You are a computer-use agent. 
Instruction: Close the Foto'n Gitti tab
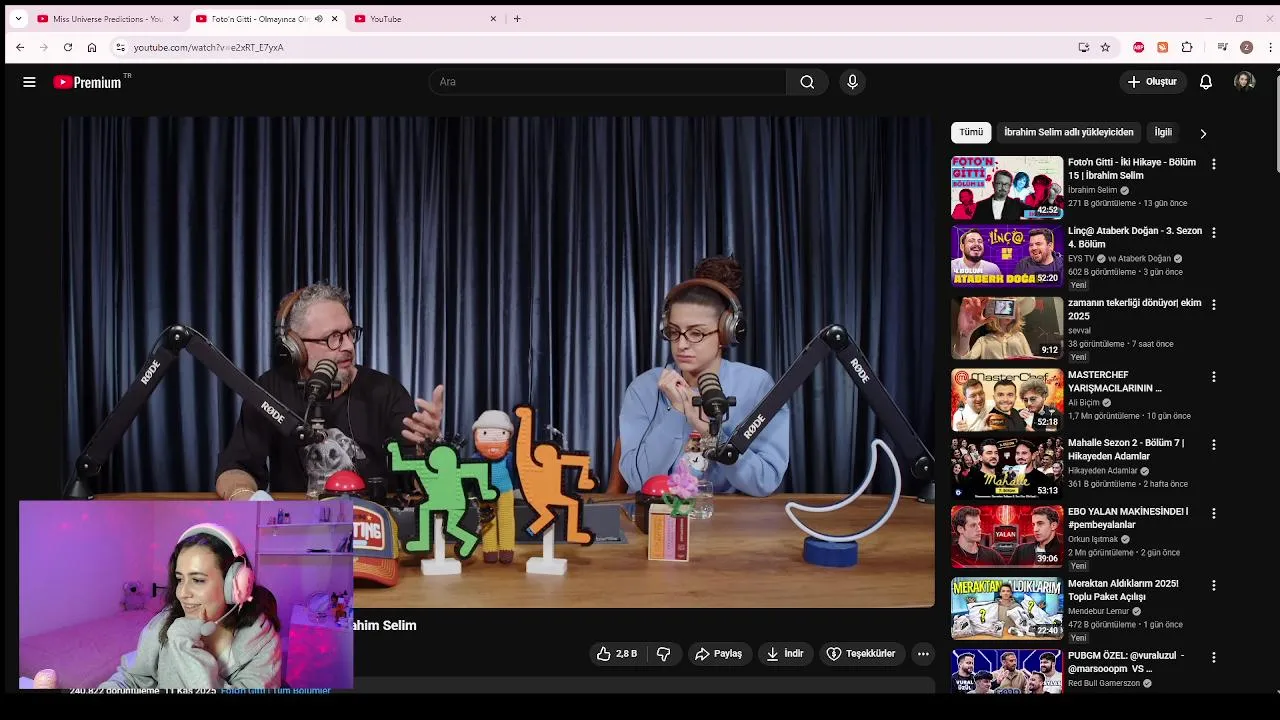pos(334,19)
